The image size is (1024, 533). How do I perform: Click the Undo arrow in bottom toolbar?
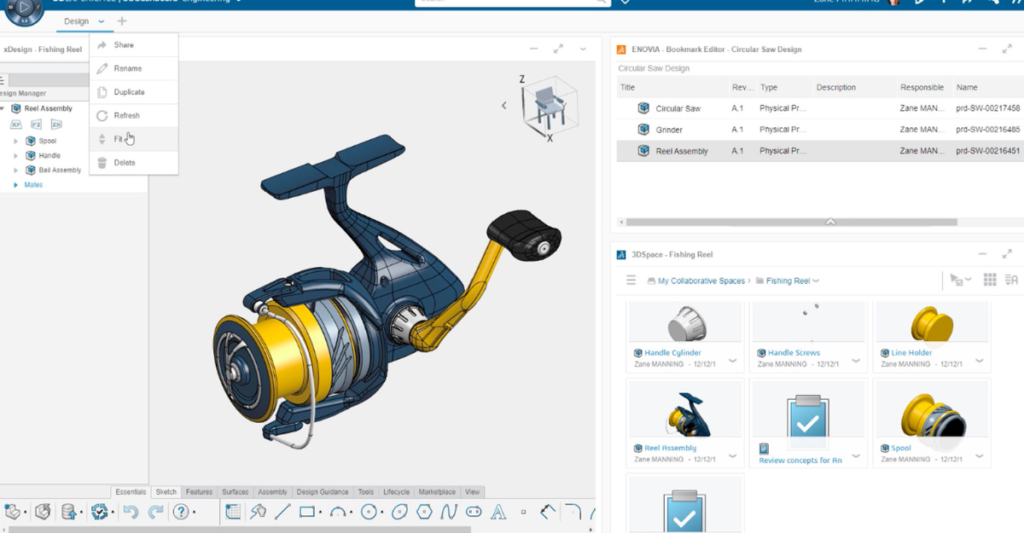point(130,512)
